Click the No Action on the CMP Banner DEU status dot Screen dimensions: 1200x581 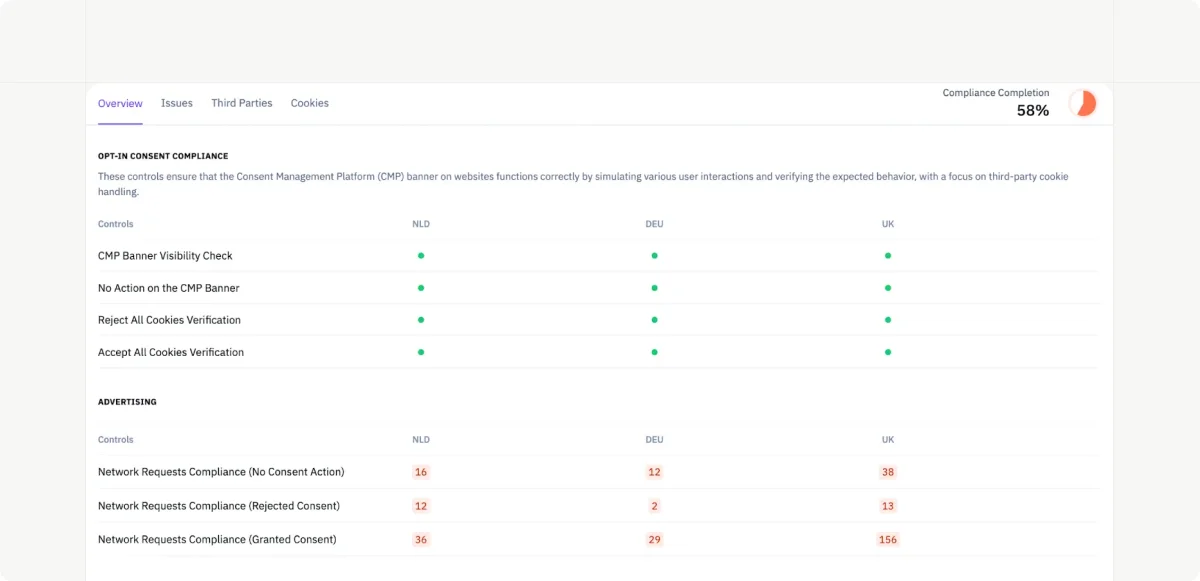(654, 288)
